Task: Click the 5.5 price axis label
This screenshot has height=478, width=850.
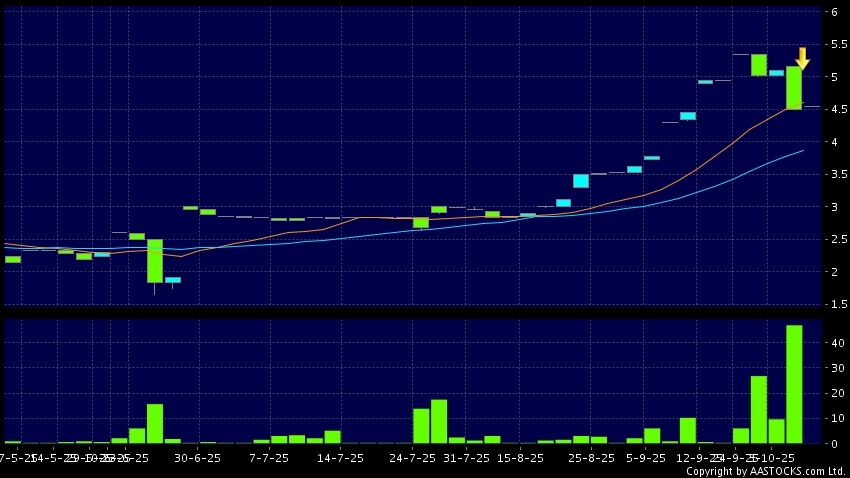Action: click(833, 45)
